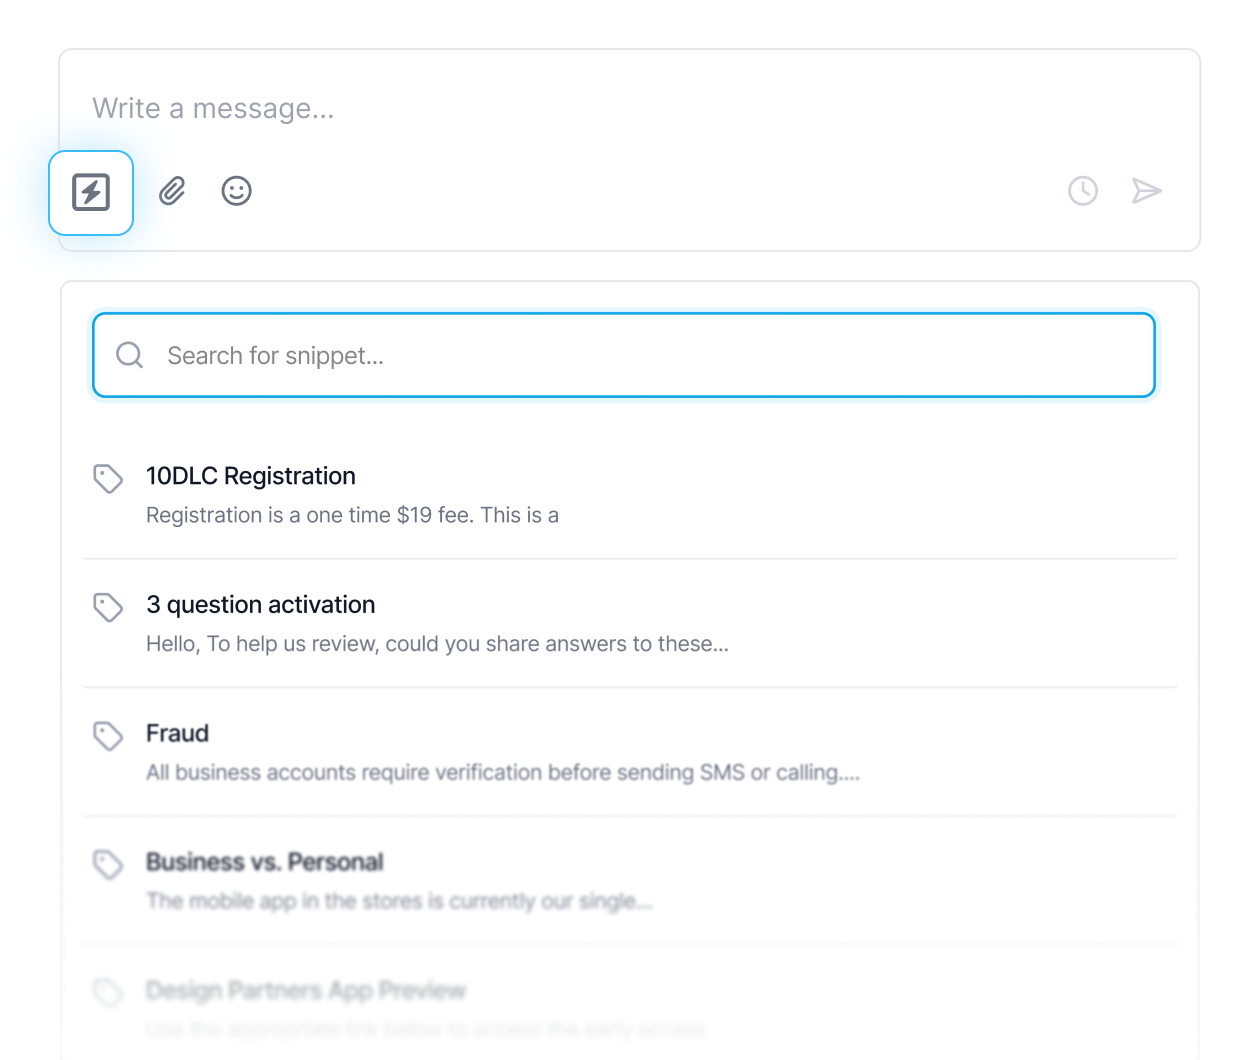Toggle the snippets panel closed with lightning button
1260x1060 pixels.
click(91, 192)
